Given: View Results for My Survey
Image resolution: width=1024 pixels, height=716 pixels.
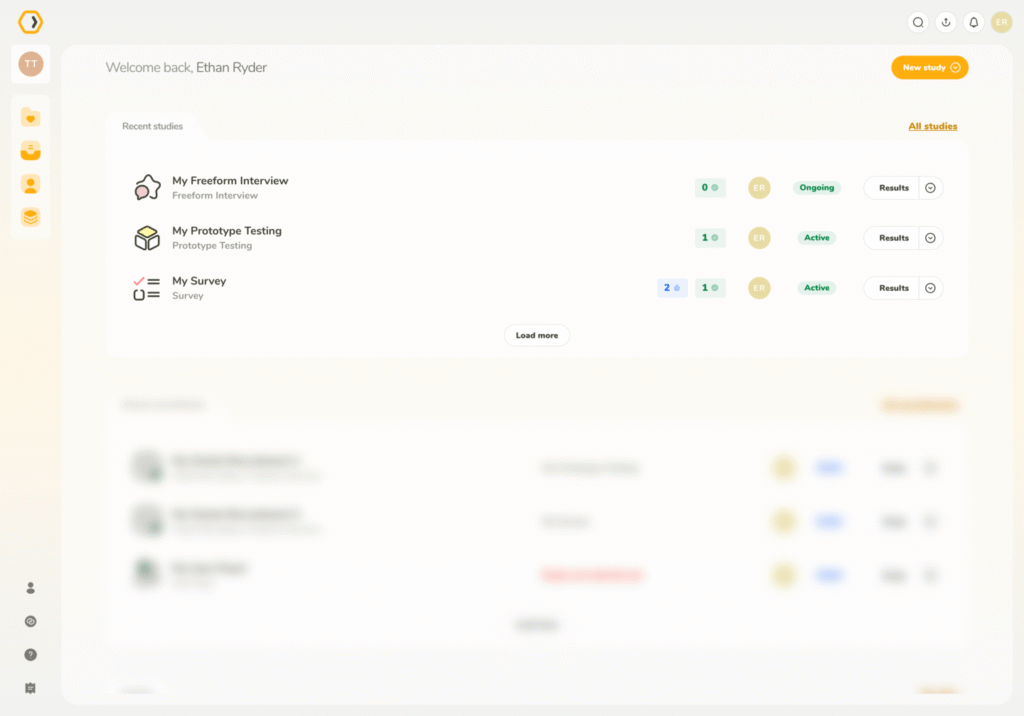Looking at the screenshot, I should pyautogui.click(x=893, y=288).
